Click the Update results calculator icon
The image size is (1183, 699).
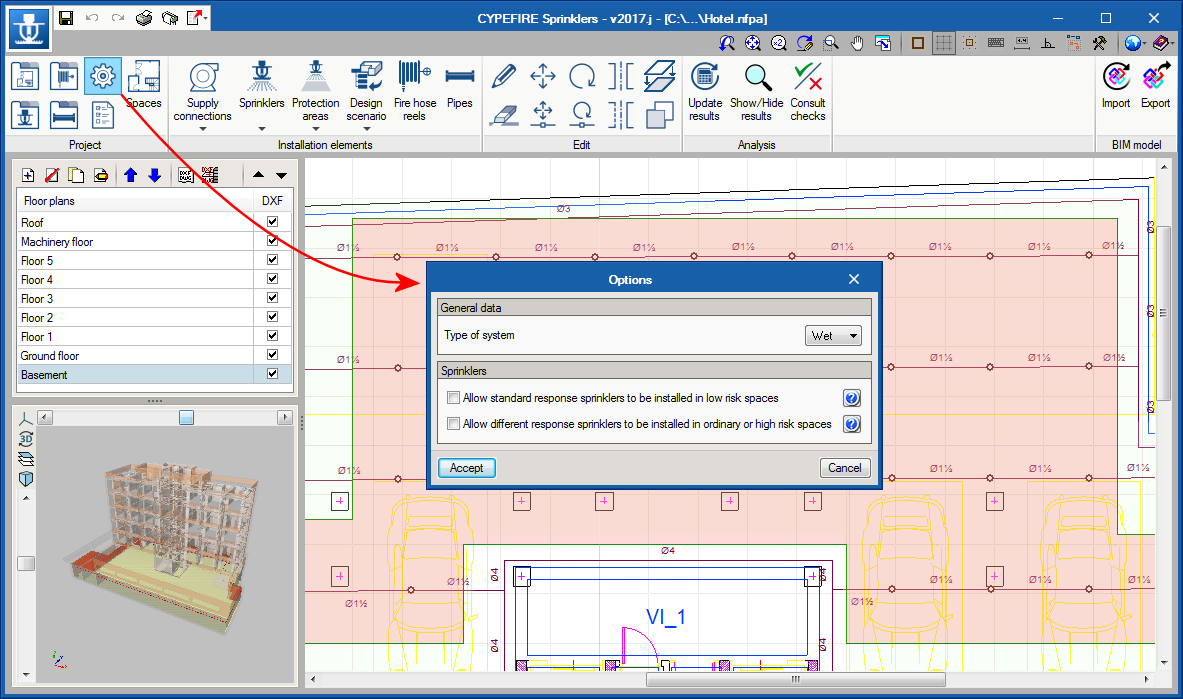point(704,78)
